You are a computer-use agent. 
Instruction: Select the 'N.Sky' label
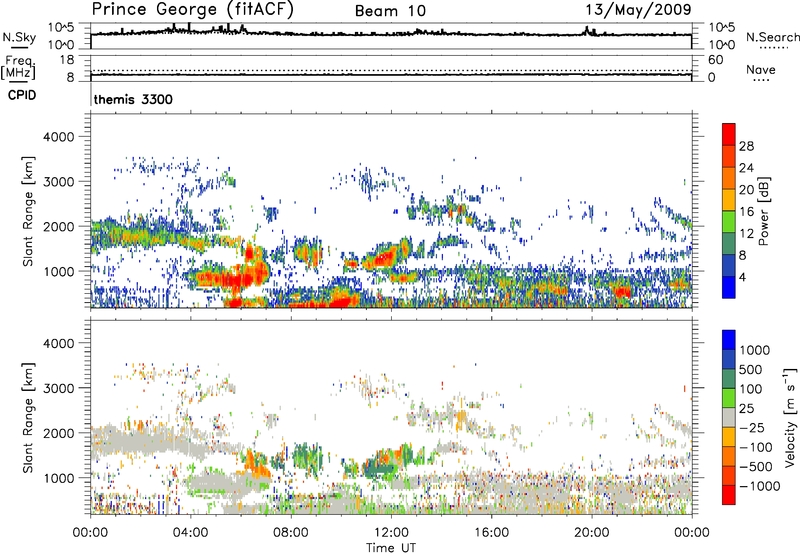pos(19,37)
